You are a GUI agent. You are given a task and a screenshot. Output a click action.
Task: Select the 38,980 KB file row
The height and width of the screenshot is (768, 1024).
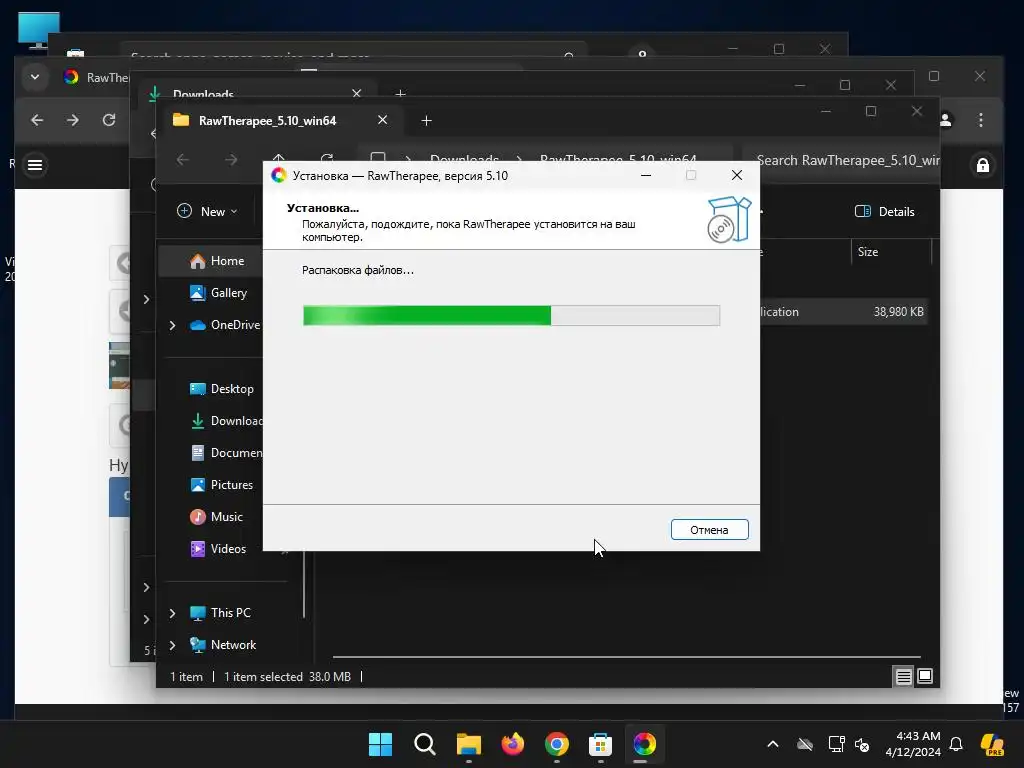[x=844, y=312]
